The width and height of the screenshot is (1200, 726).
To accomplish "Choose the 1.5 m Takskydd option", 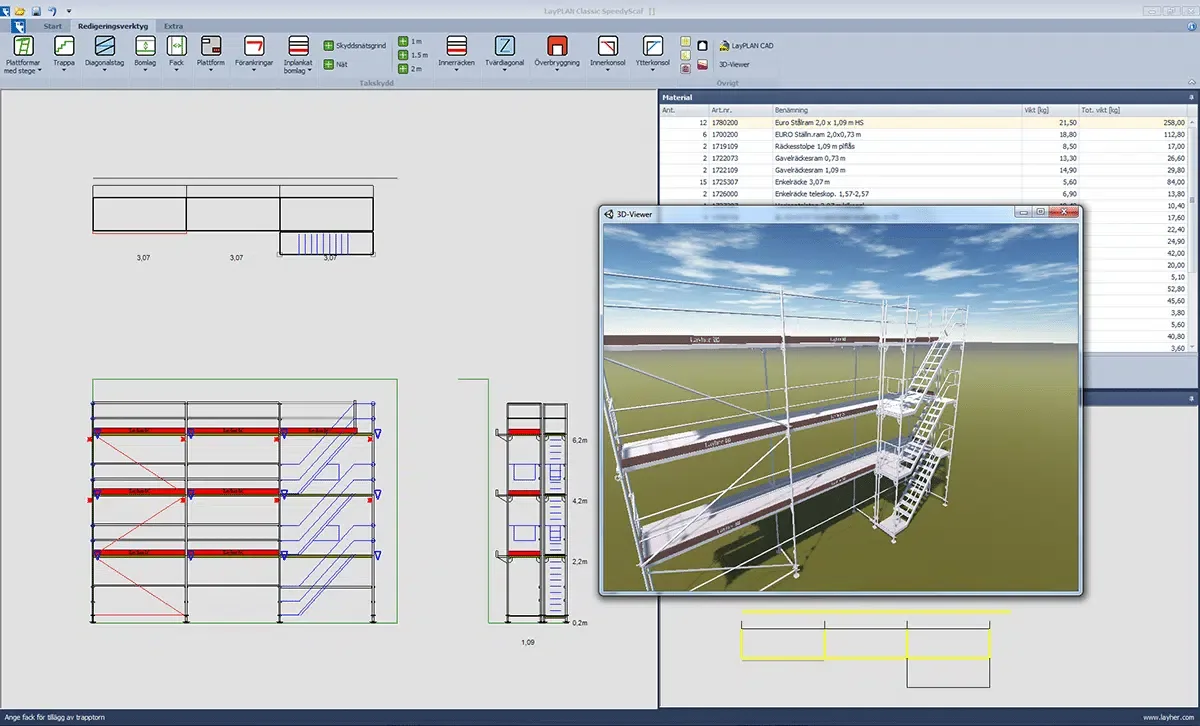I will click(412, 55).
